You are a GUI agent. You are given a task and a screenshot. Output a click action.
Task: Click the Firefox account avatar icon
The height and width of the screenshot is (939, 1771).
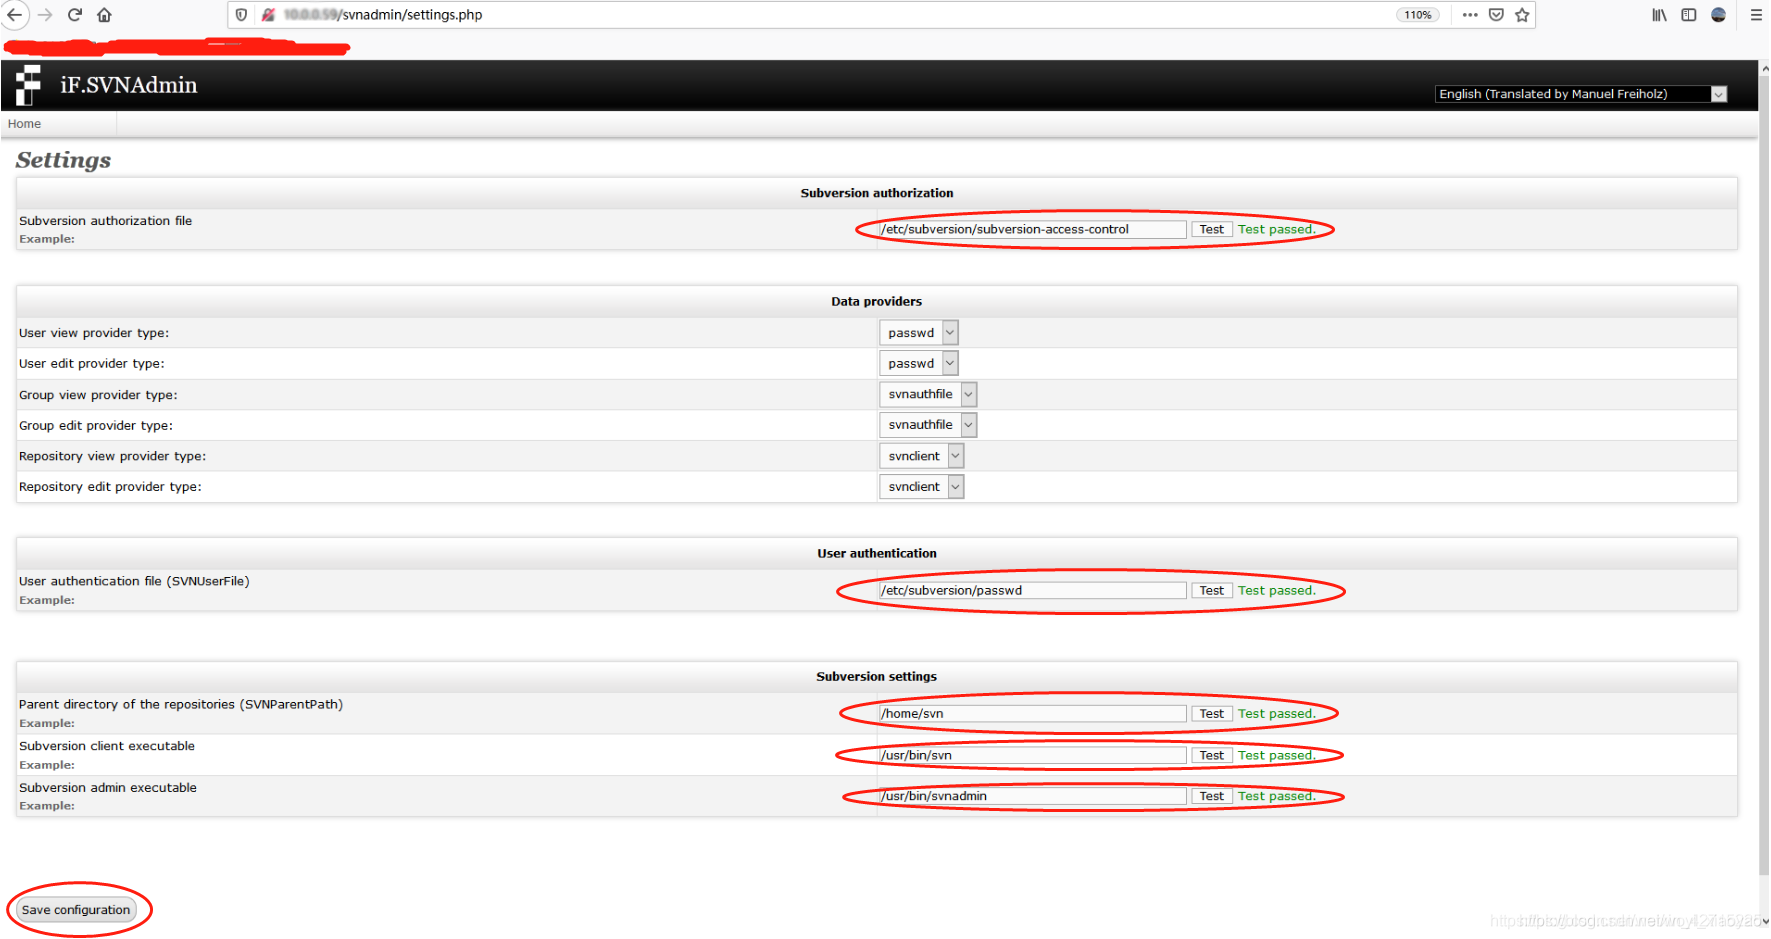[x=1718, y=14]
